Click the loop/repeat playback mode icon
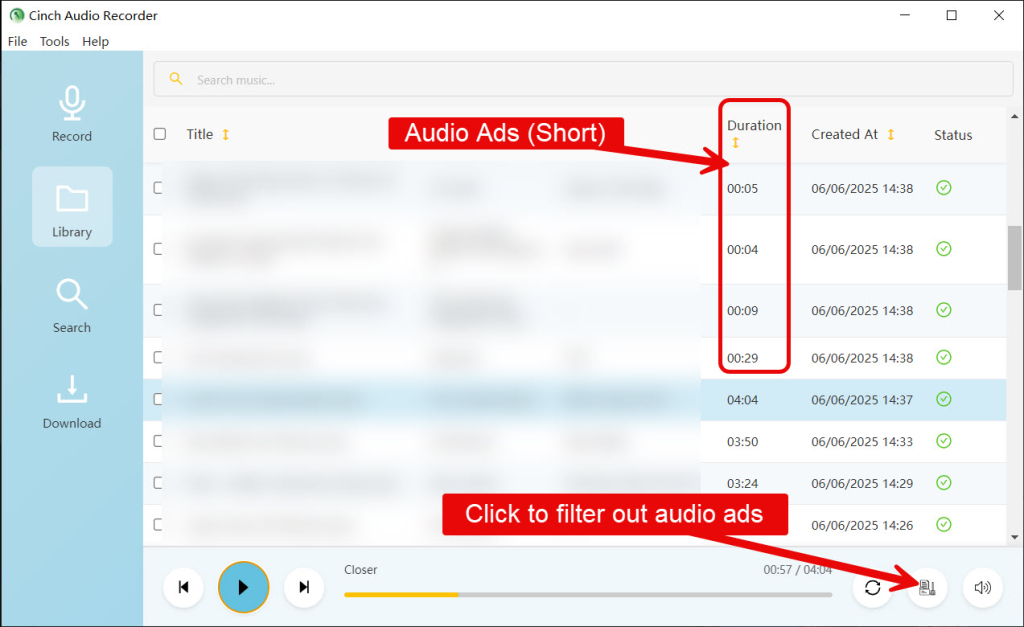This screenshot has width=1024, height=627. click(x=872, y=588)
